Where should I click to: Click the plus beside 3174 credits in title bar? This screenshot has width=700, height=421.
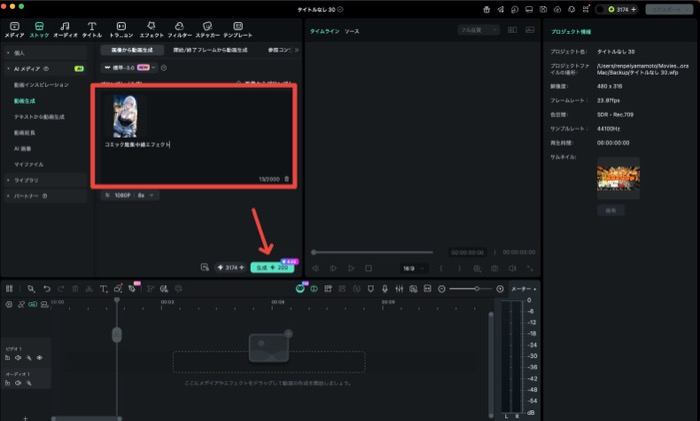(633, 9)
